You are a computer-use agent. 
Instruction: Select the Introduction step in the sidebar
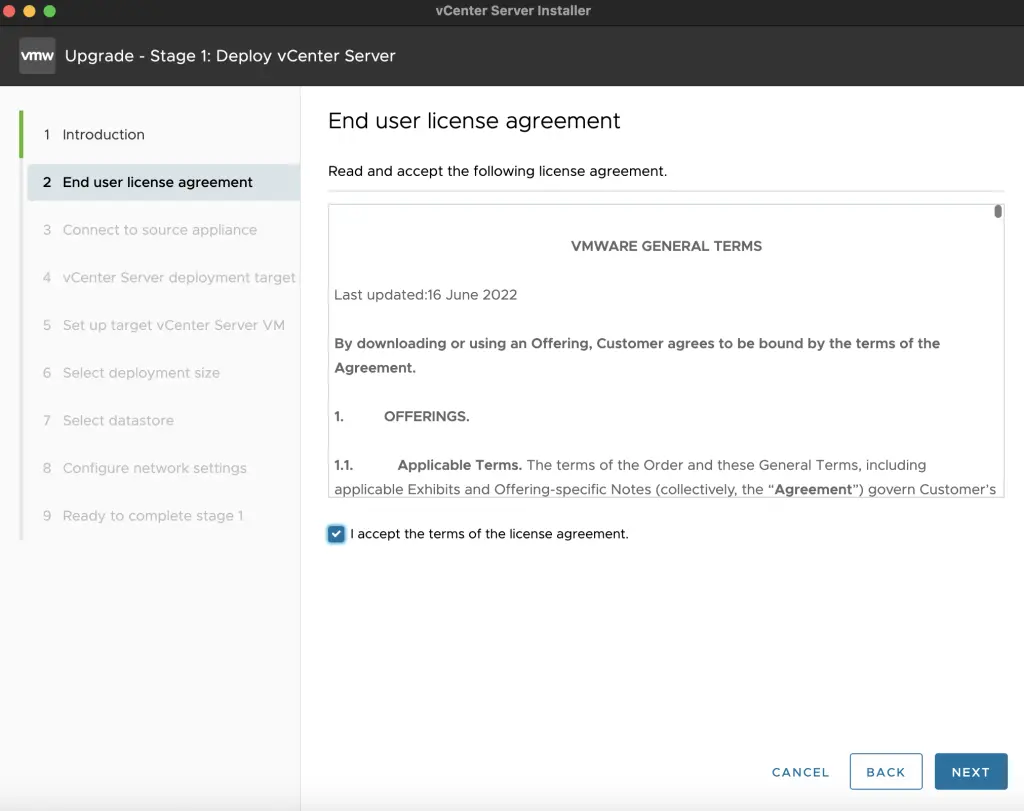(105, 134)
